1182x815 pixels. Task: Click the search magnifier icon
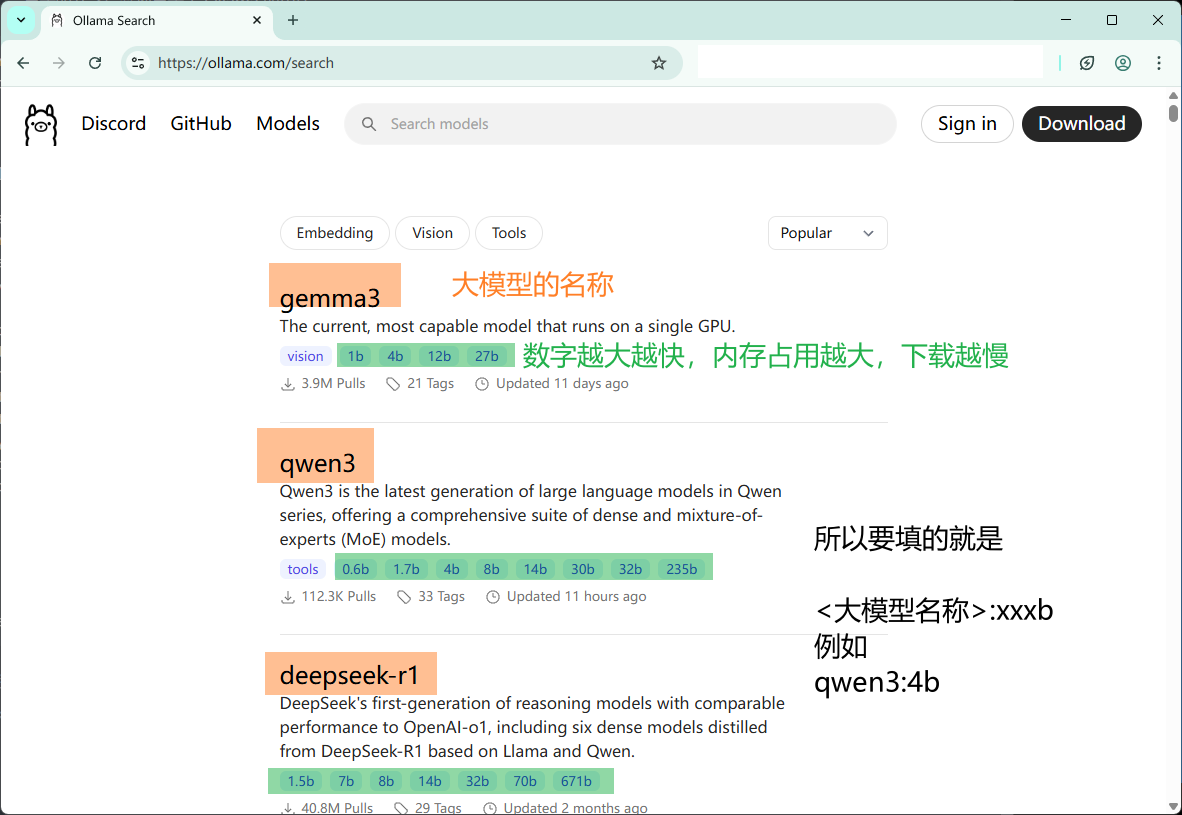click(x=369, y=124)
